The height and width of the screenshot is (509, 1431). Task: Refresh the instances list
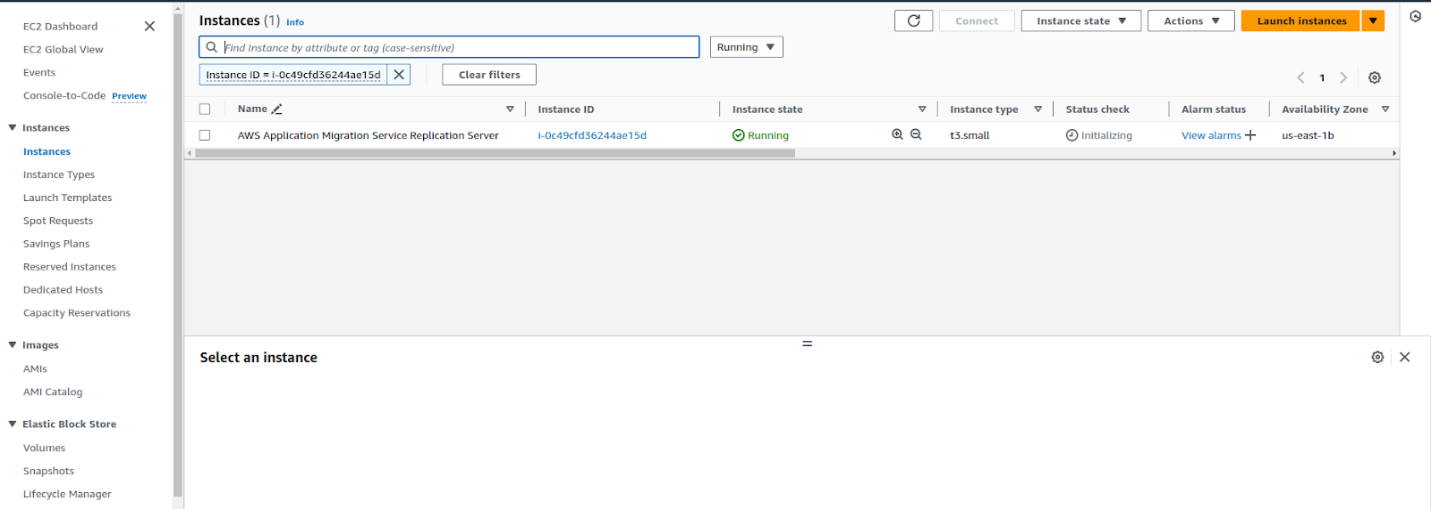pos(913,21)
